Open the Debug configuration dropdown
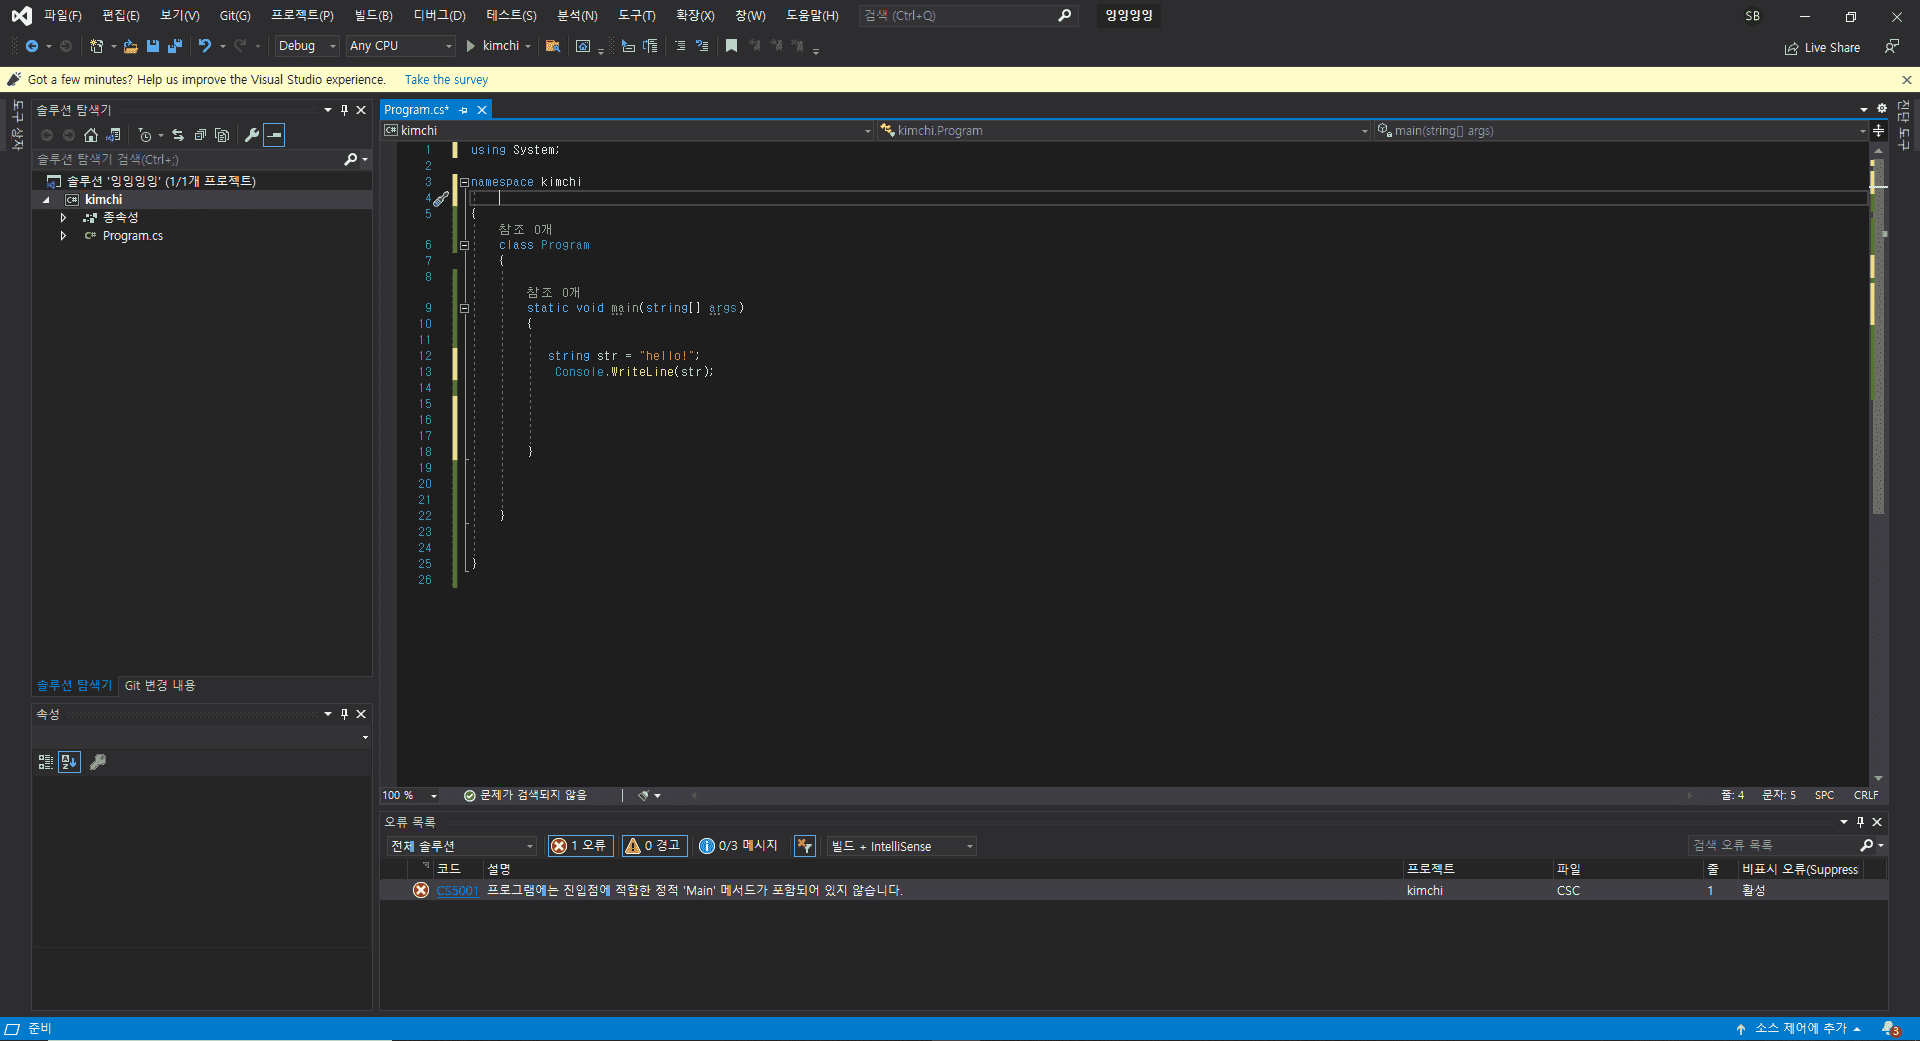Viewport: 1920px width, 1041px height. pos(307,46)
